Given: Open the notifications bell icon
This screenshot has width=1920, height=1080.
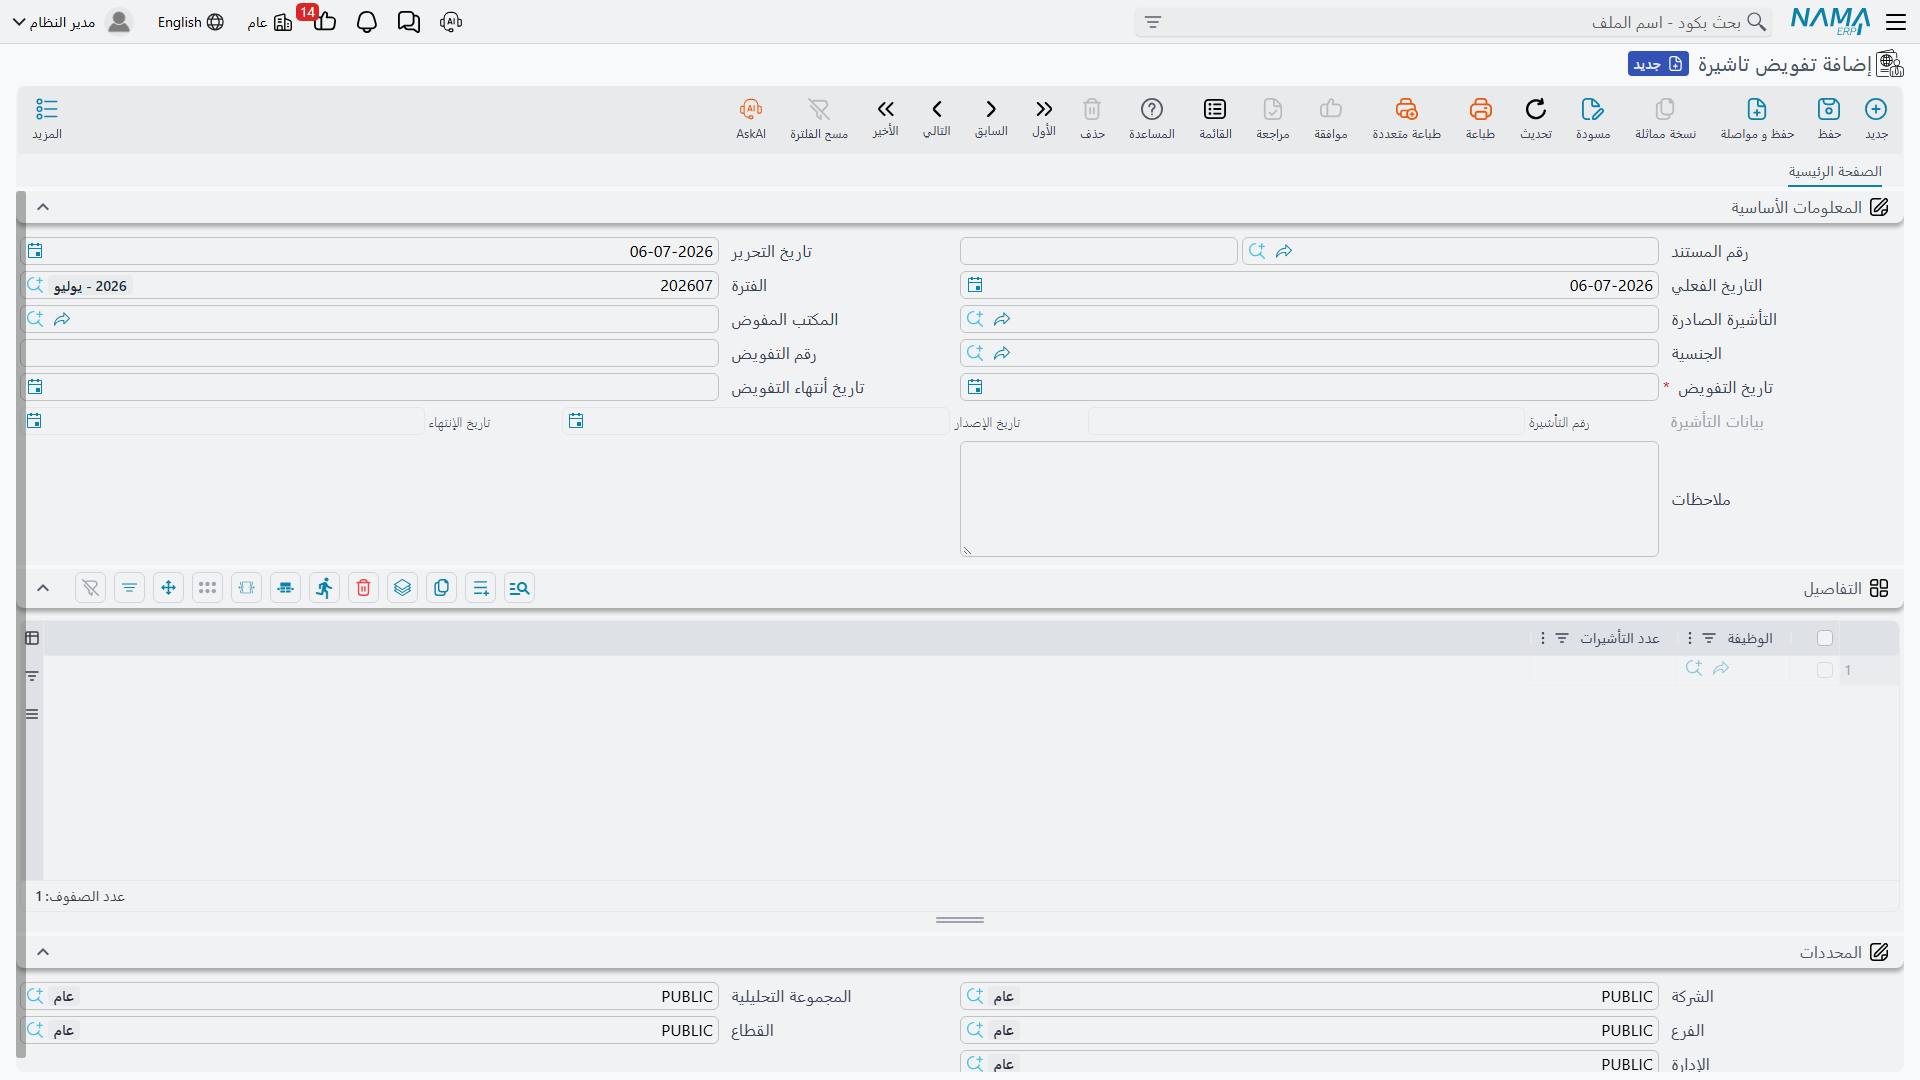Looking at the screenshot, I should point(367,22).
